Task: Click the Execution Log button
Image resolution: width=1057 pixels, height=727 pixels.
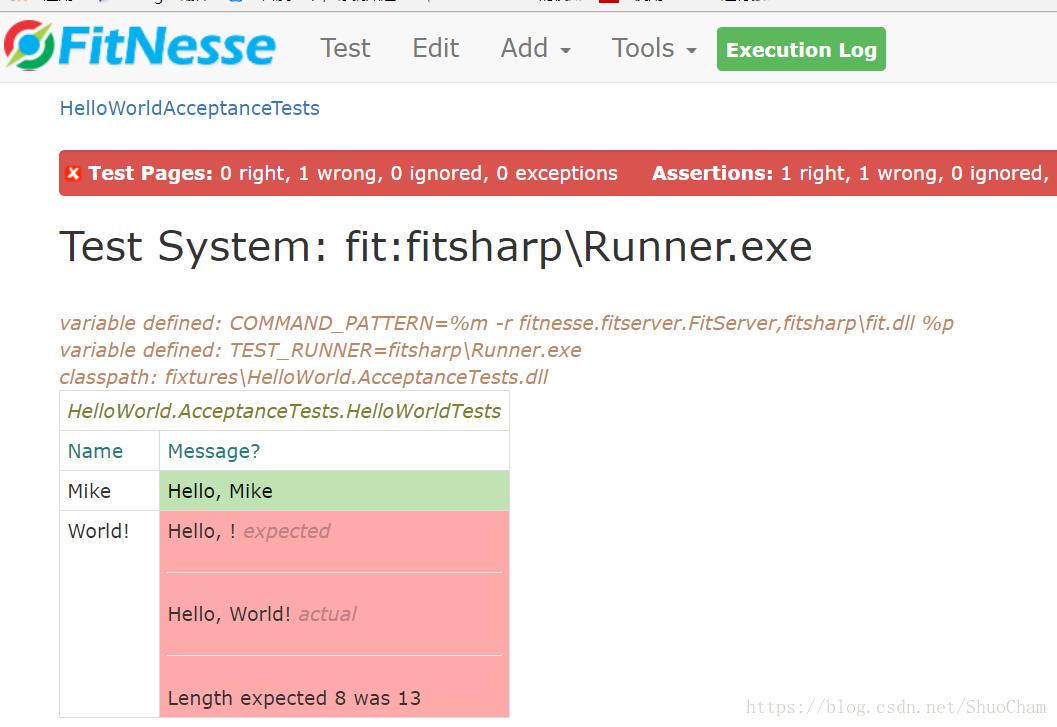Action: pos(801,49)
